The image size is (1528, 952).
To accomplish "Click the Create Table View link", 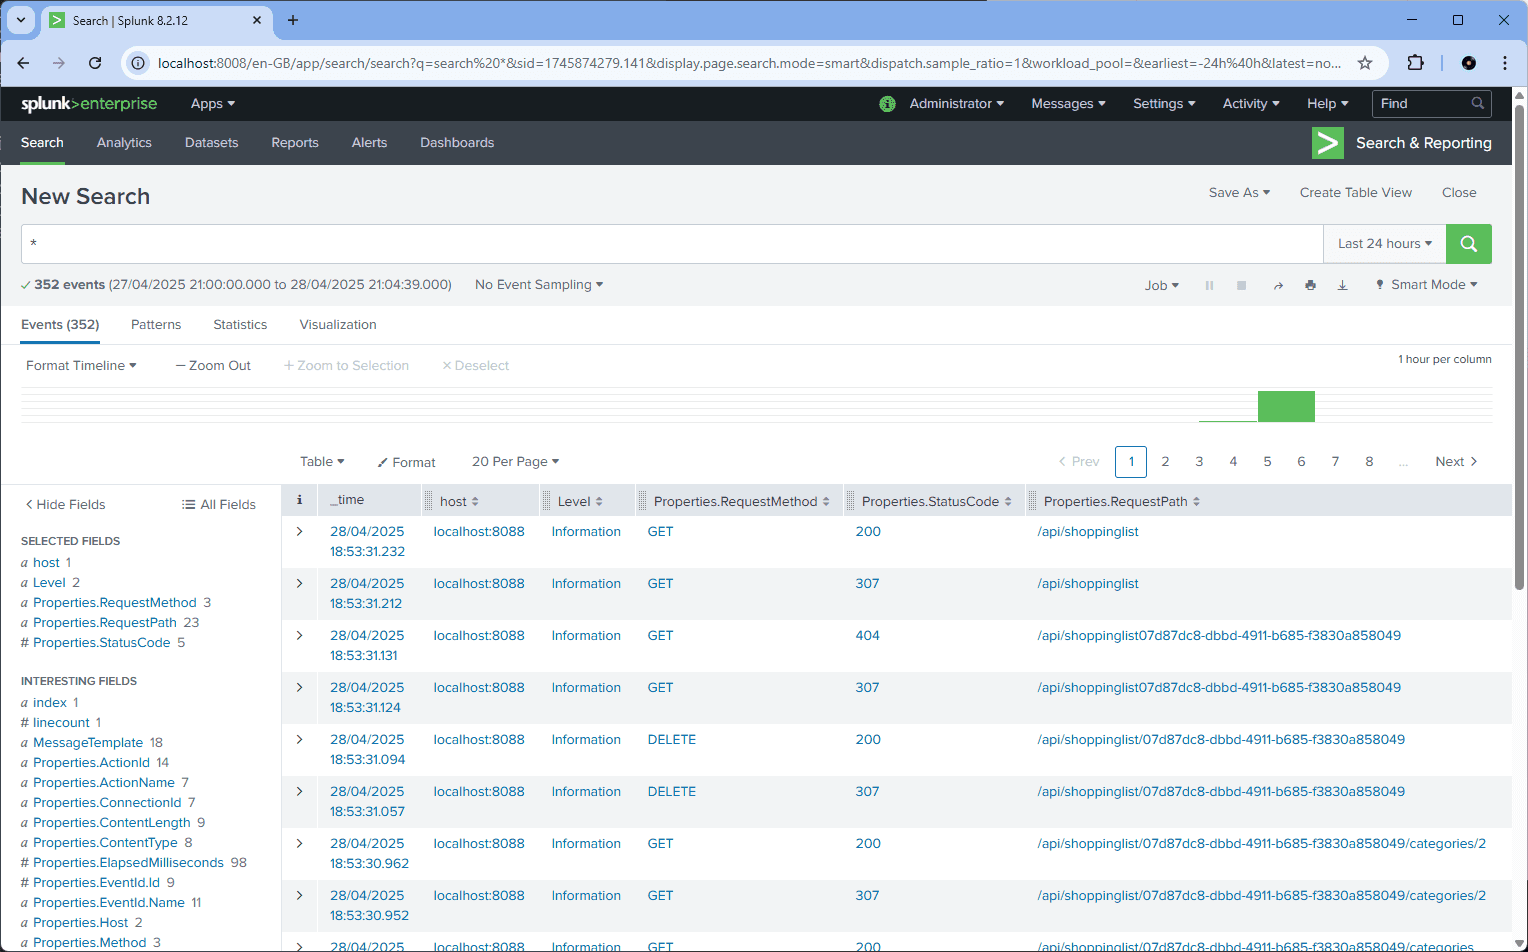I will [1355, 193].
